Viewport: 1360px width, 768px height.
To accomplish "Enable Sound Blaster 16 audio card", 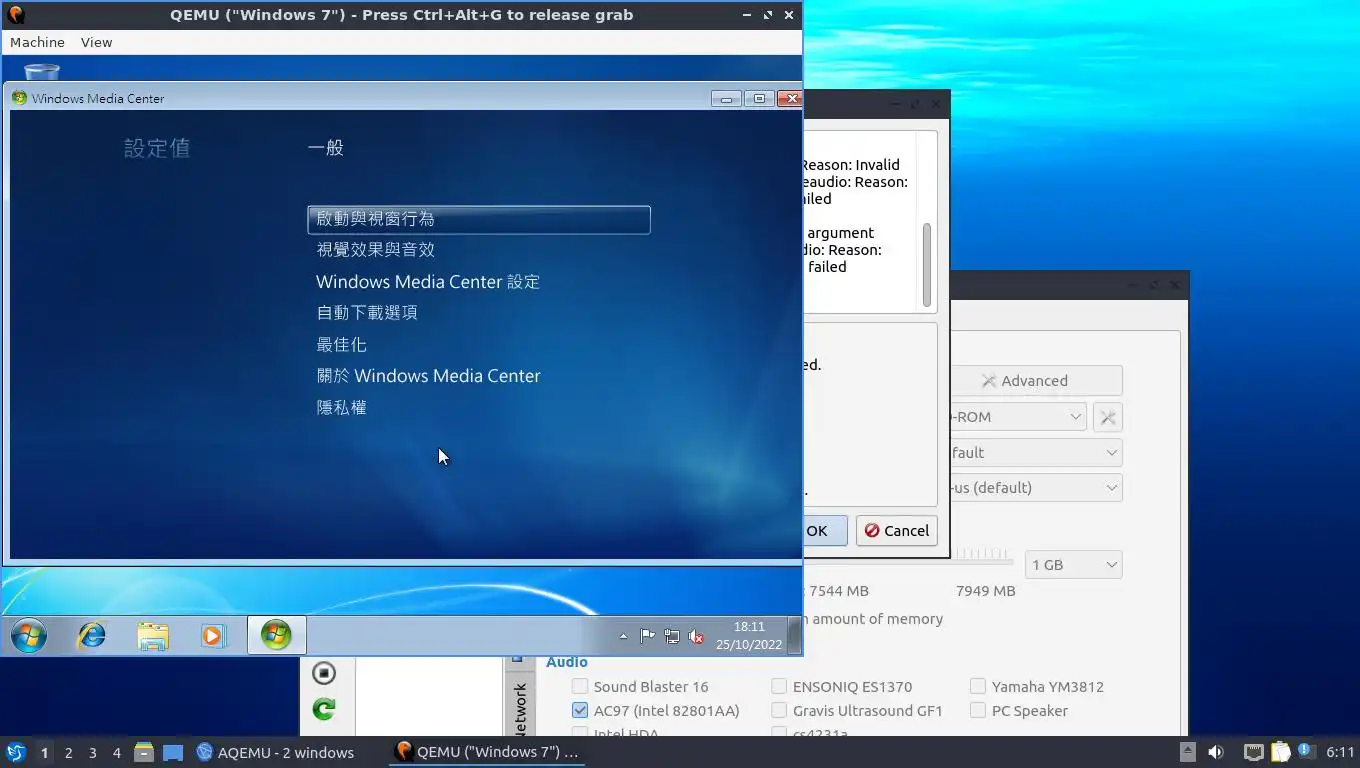I will (x=580, y=686).
